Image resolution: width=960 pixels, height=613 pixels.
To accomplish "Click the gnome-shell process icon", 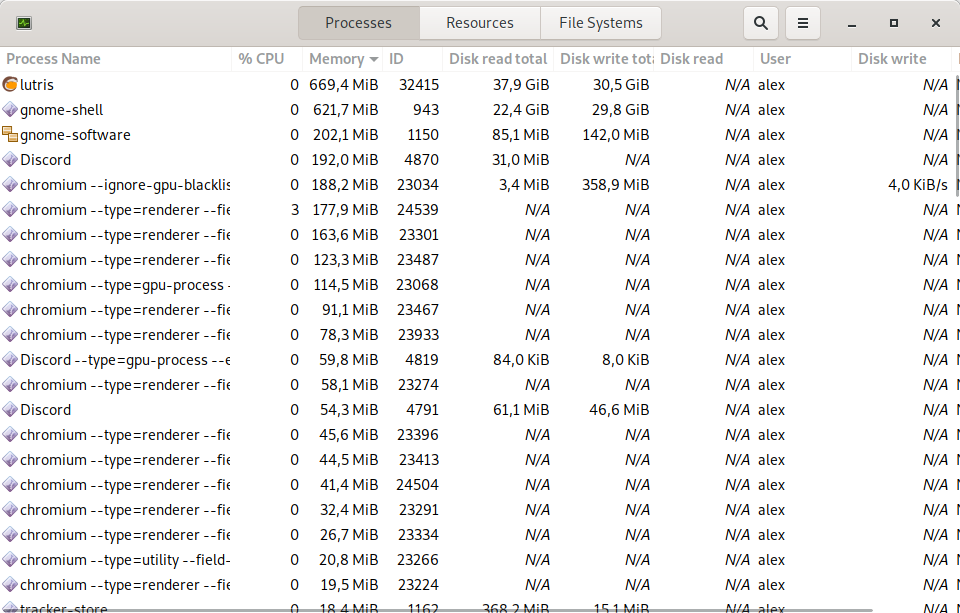I will (10, 109).
